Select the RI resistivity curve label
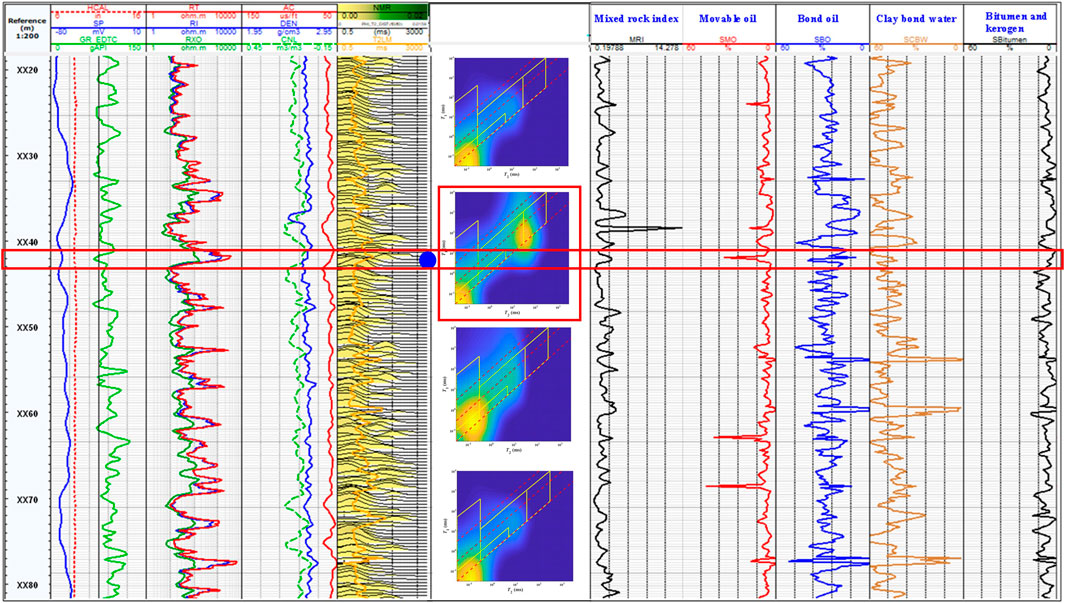This screenshot has width=1065, height=603. coord(194,22)
